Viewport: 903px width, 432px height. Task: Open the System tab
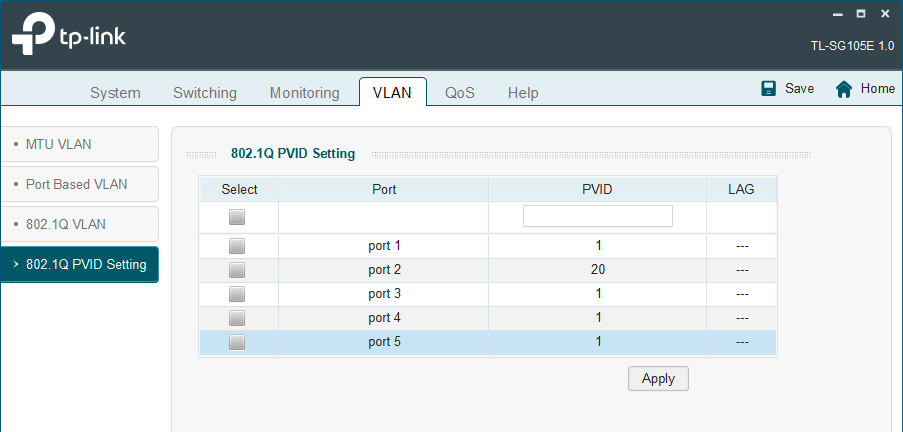pos(115,93)
